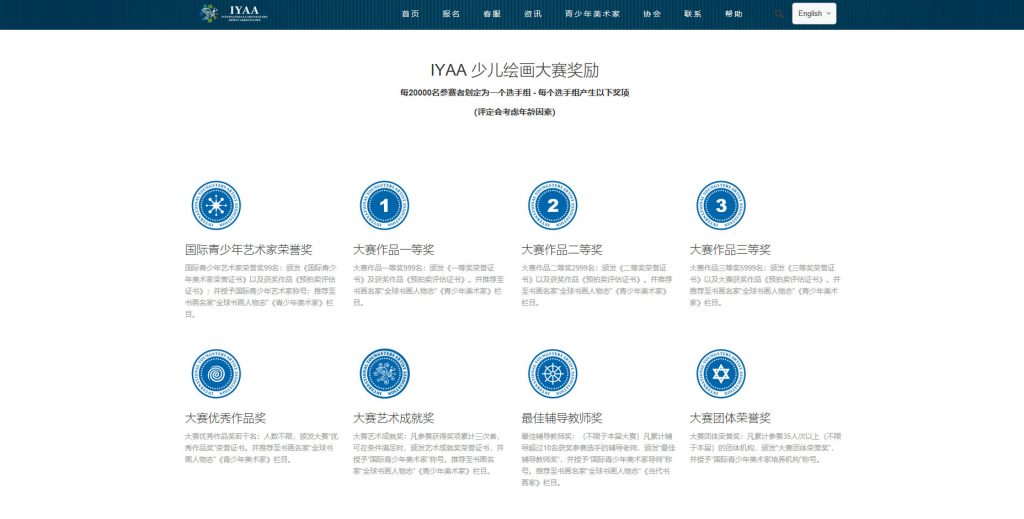
Task: Open the 联系 menu item
Action: (x=692, y=14)
